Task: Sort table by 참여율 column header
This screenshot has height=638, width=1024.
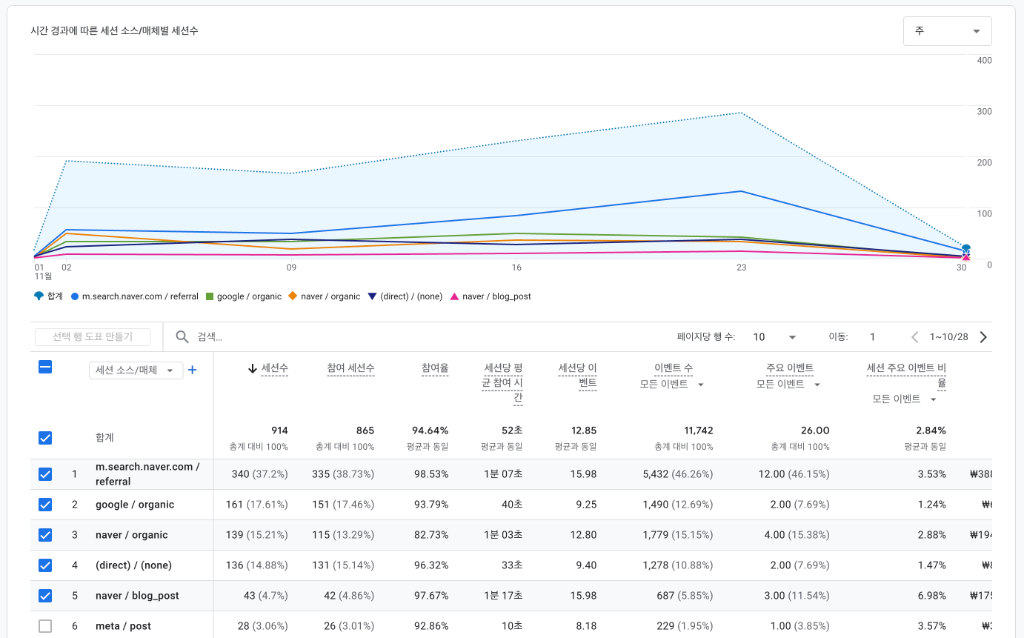Action: tap(434, 369)
